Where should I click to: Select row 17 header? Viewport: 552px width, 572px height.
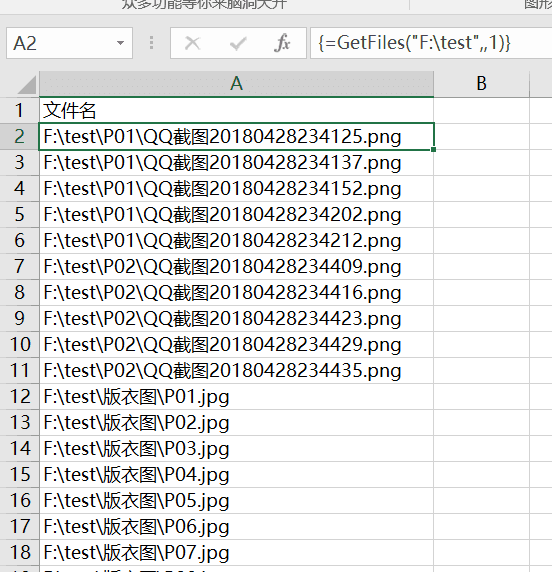coord(20,527)
